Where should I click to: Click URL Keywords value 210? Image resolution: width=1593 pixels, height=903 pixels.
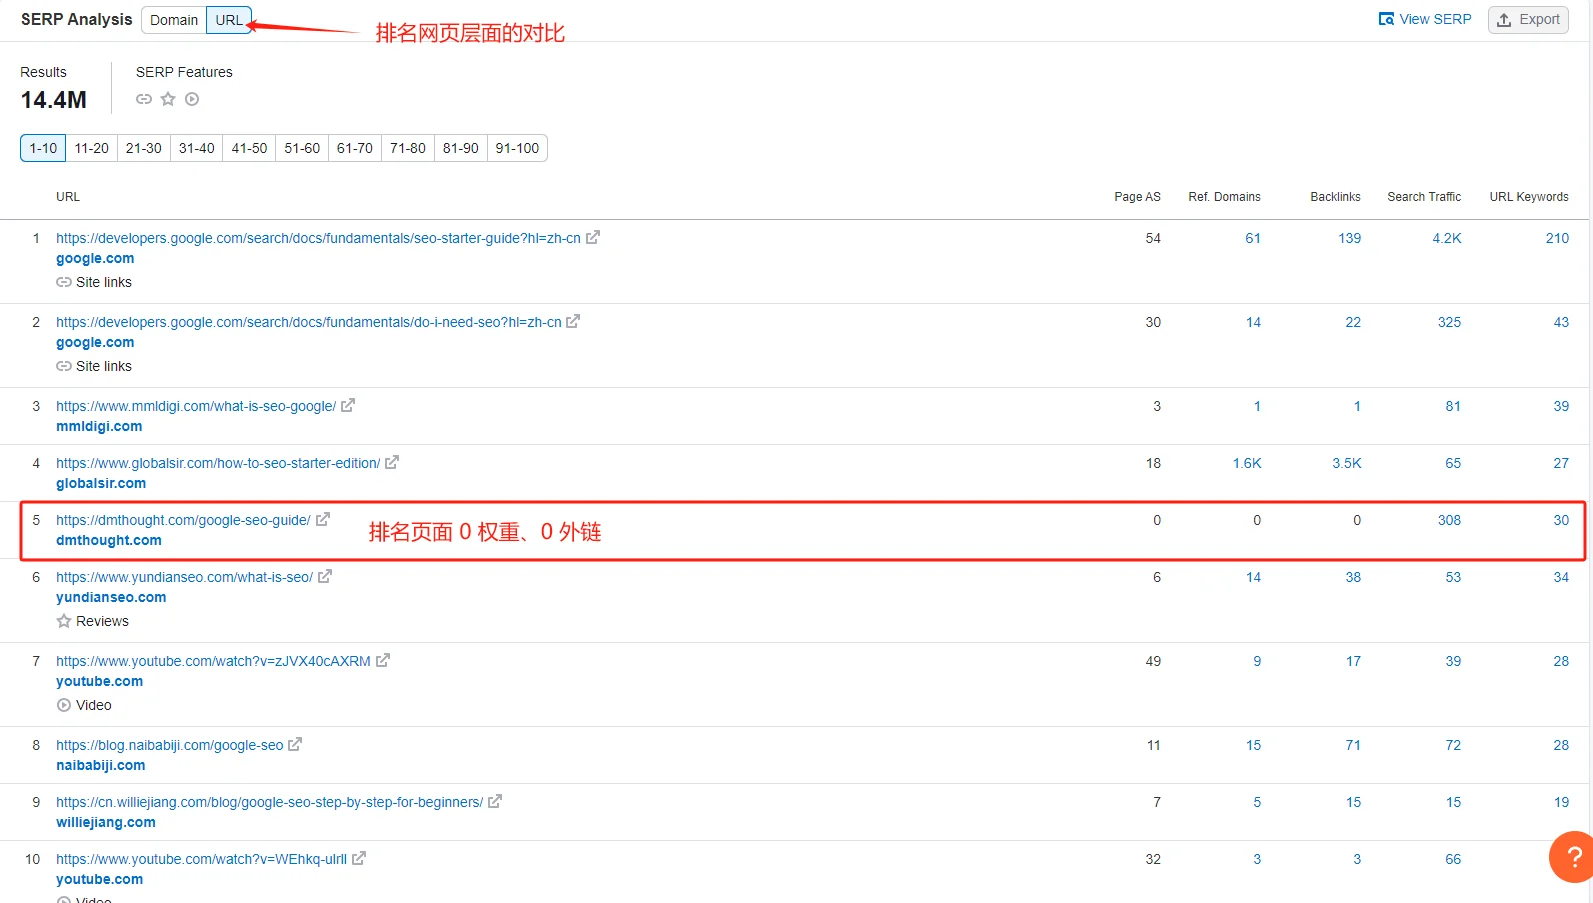(1557, 238)
